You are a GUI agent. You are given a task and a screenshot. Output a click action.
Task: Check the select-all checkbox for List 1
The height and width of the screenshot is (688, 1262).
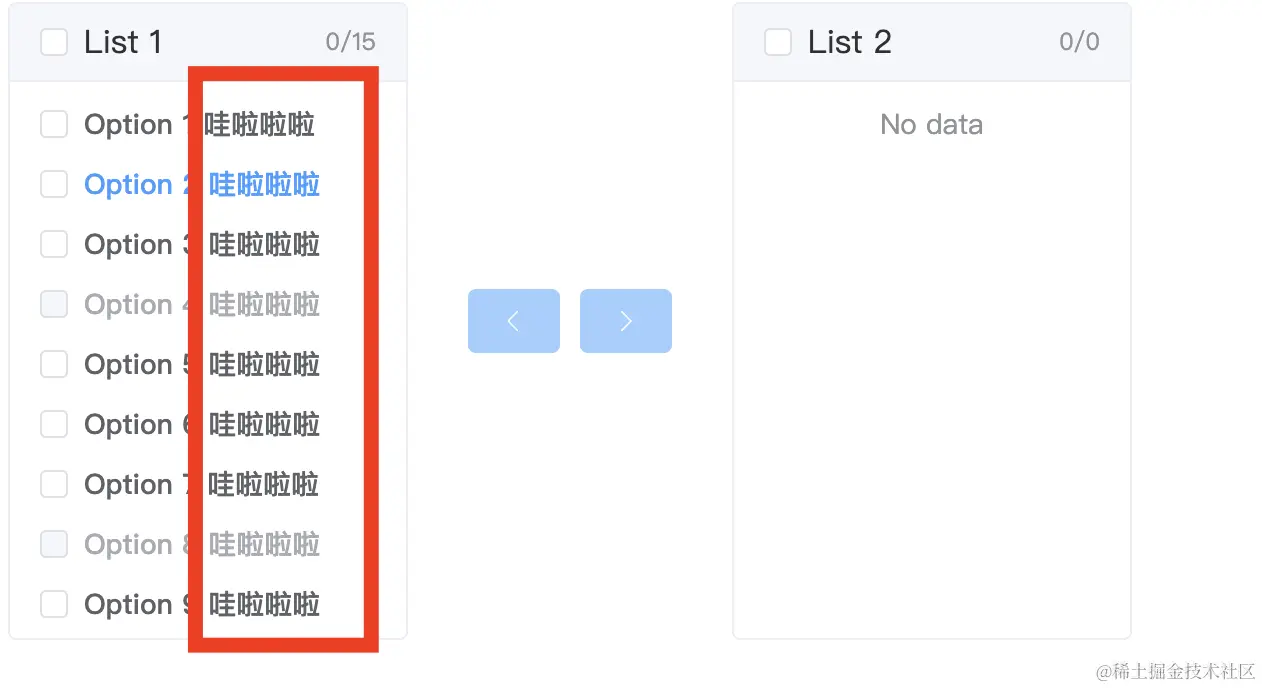coord(54,41)
